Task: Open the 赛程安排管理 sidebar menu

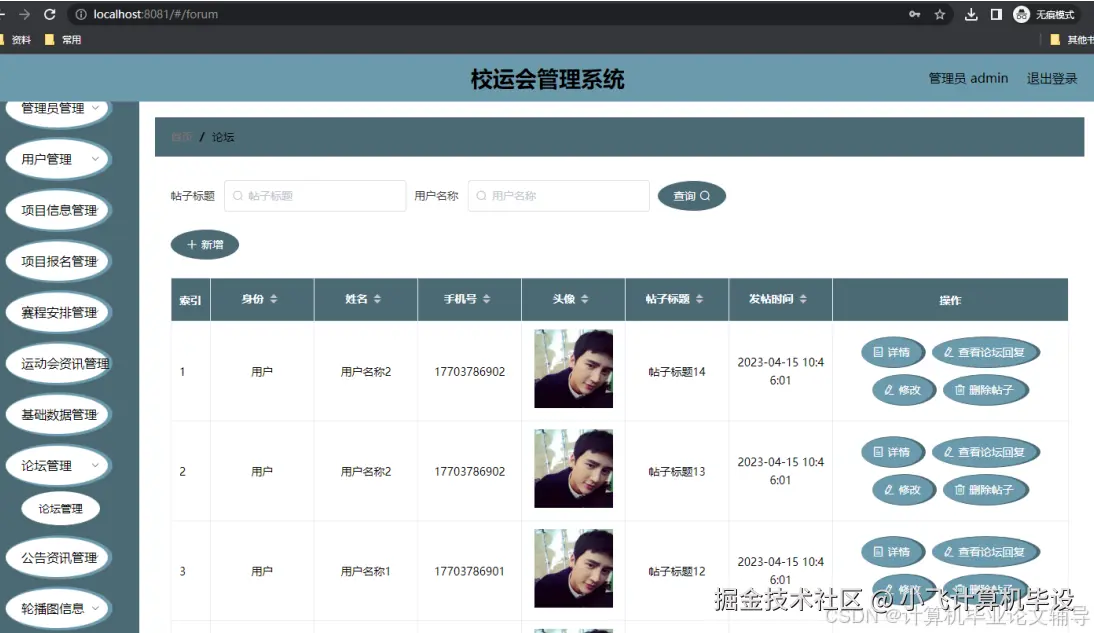Action: click(x=58, y=312)
